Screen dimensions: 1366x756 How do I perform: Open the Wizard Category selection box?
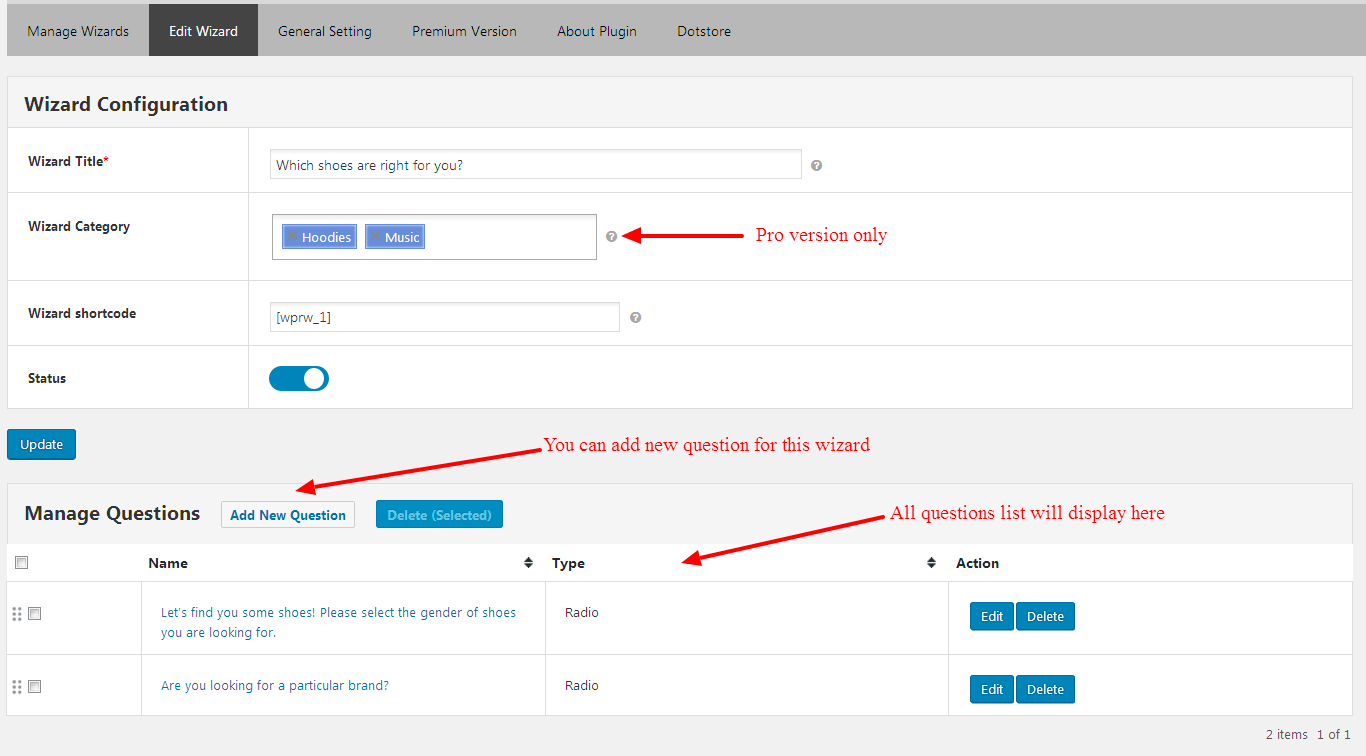tap(510, 237)
